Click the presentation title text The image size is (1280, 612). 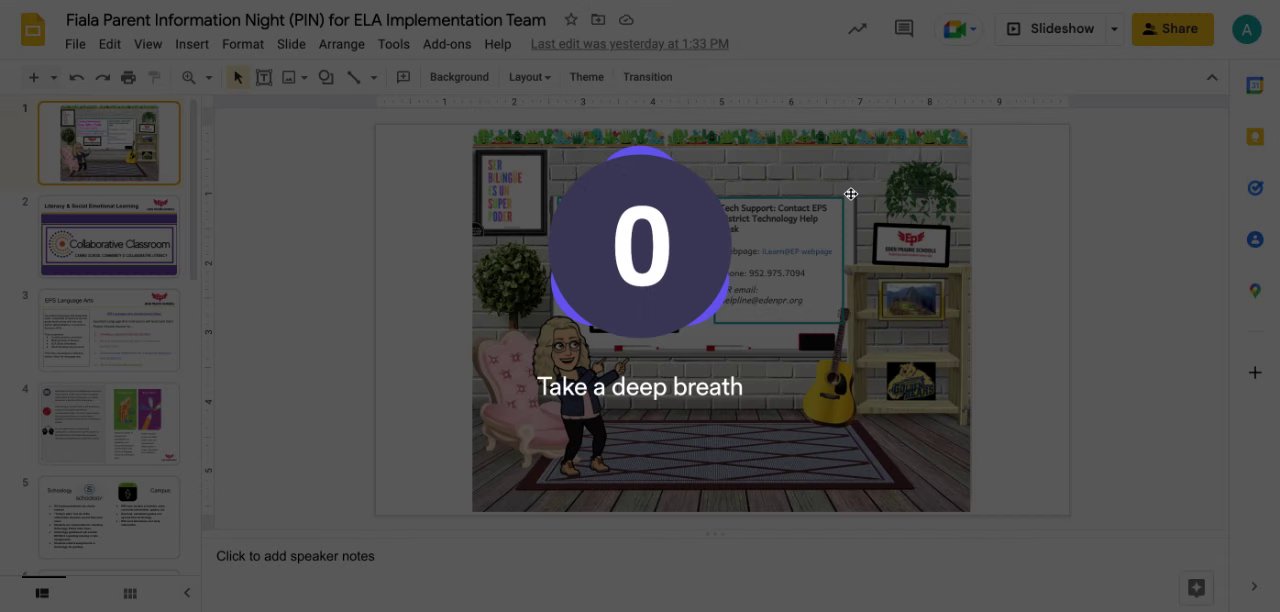pyautogui.click(x=306, y=19)
